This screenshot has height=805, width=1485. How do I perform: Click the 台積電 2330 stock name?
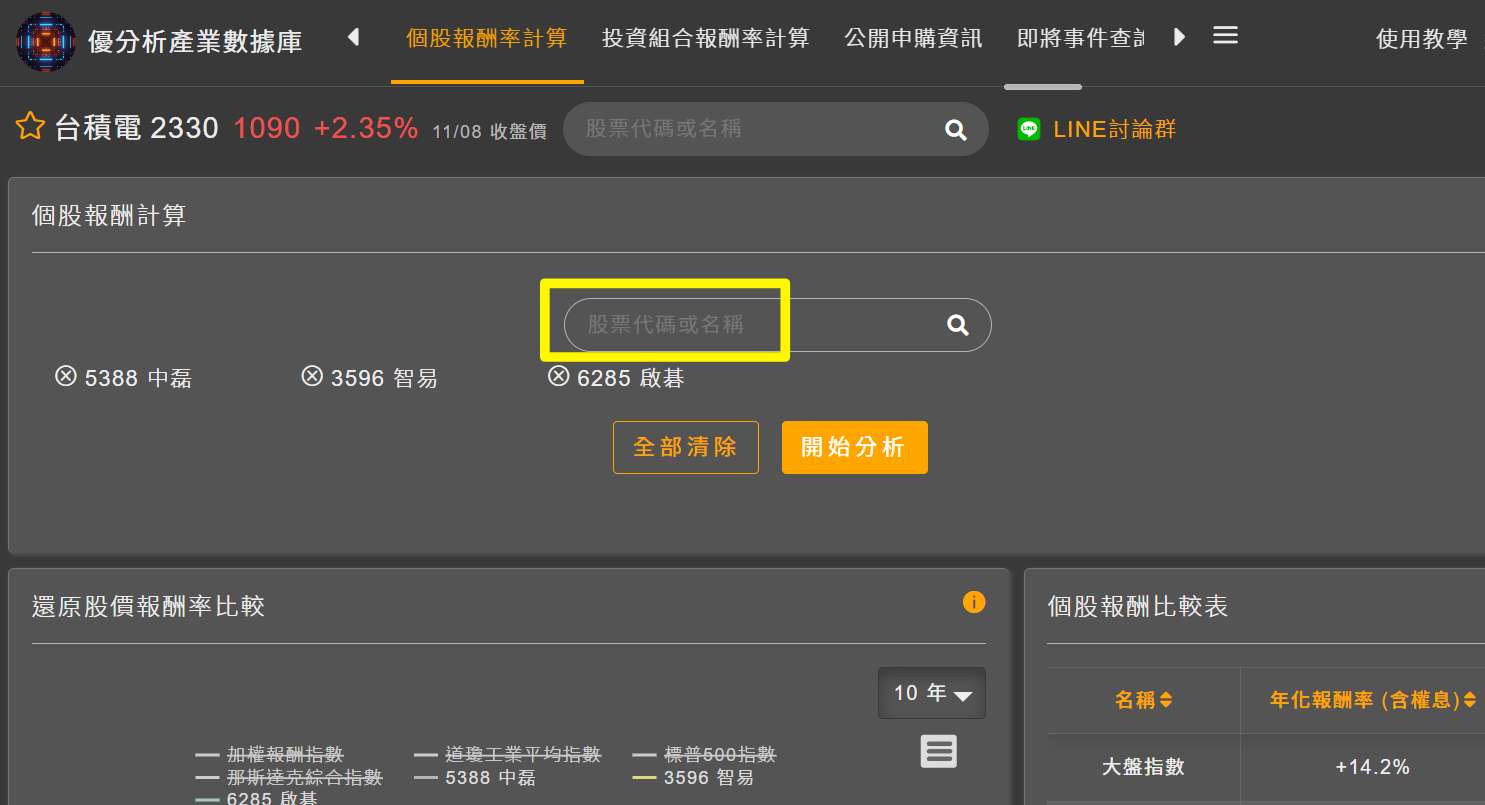tap(137, 128)
